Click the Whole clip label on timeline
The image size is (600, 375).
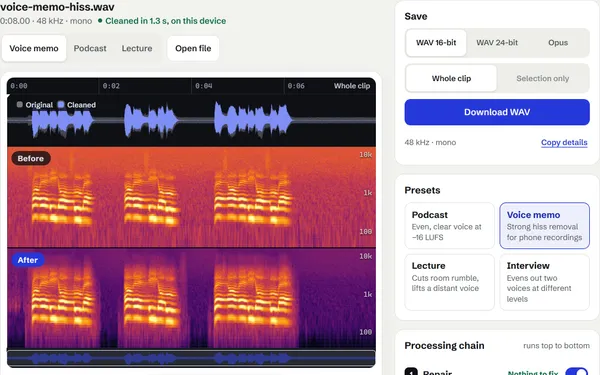pyautogui.click(x=352, y=86)
